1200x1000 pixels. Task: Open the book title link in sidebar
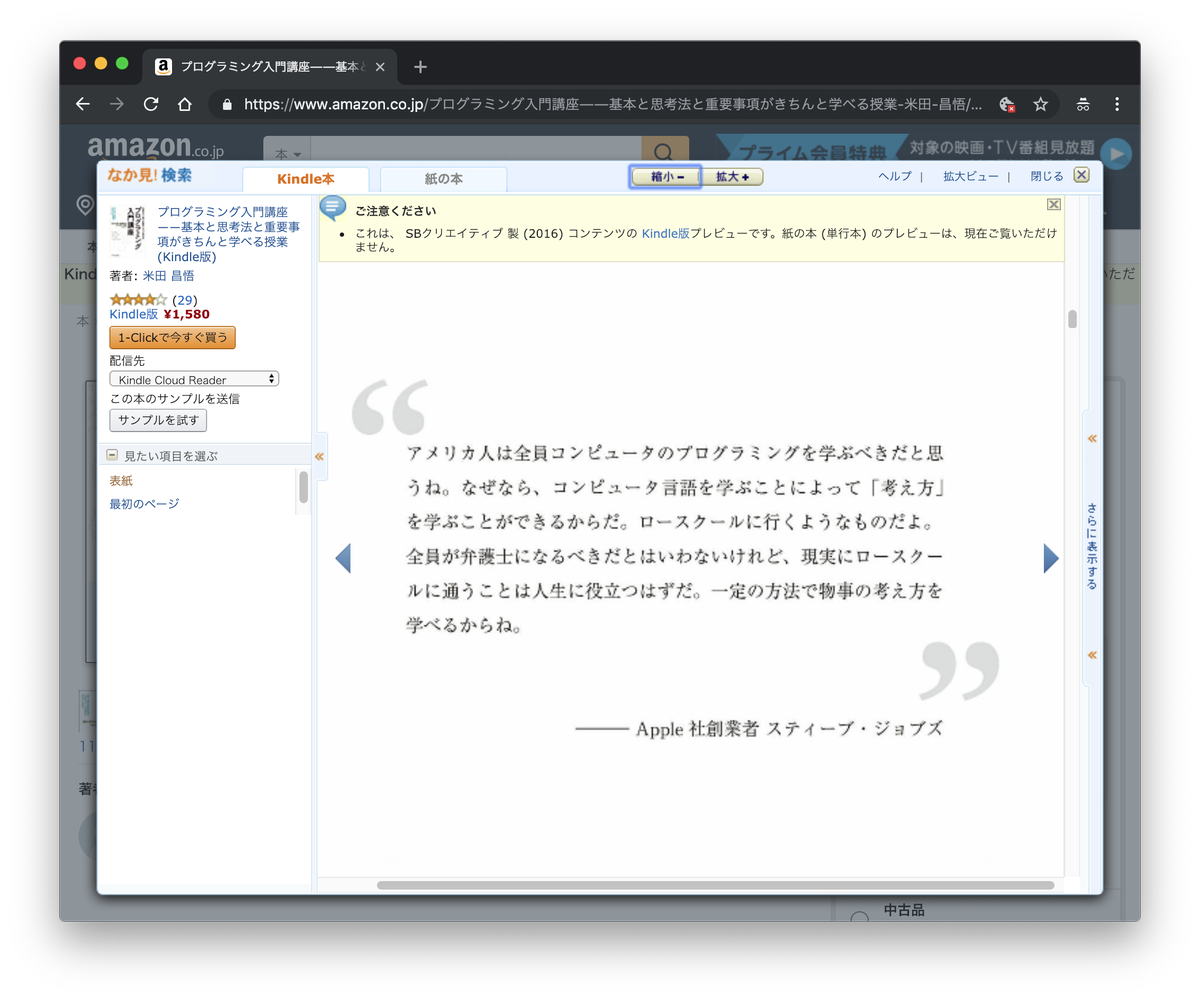coord(229,235)
